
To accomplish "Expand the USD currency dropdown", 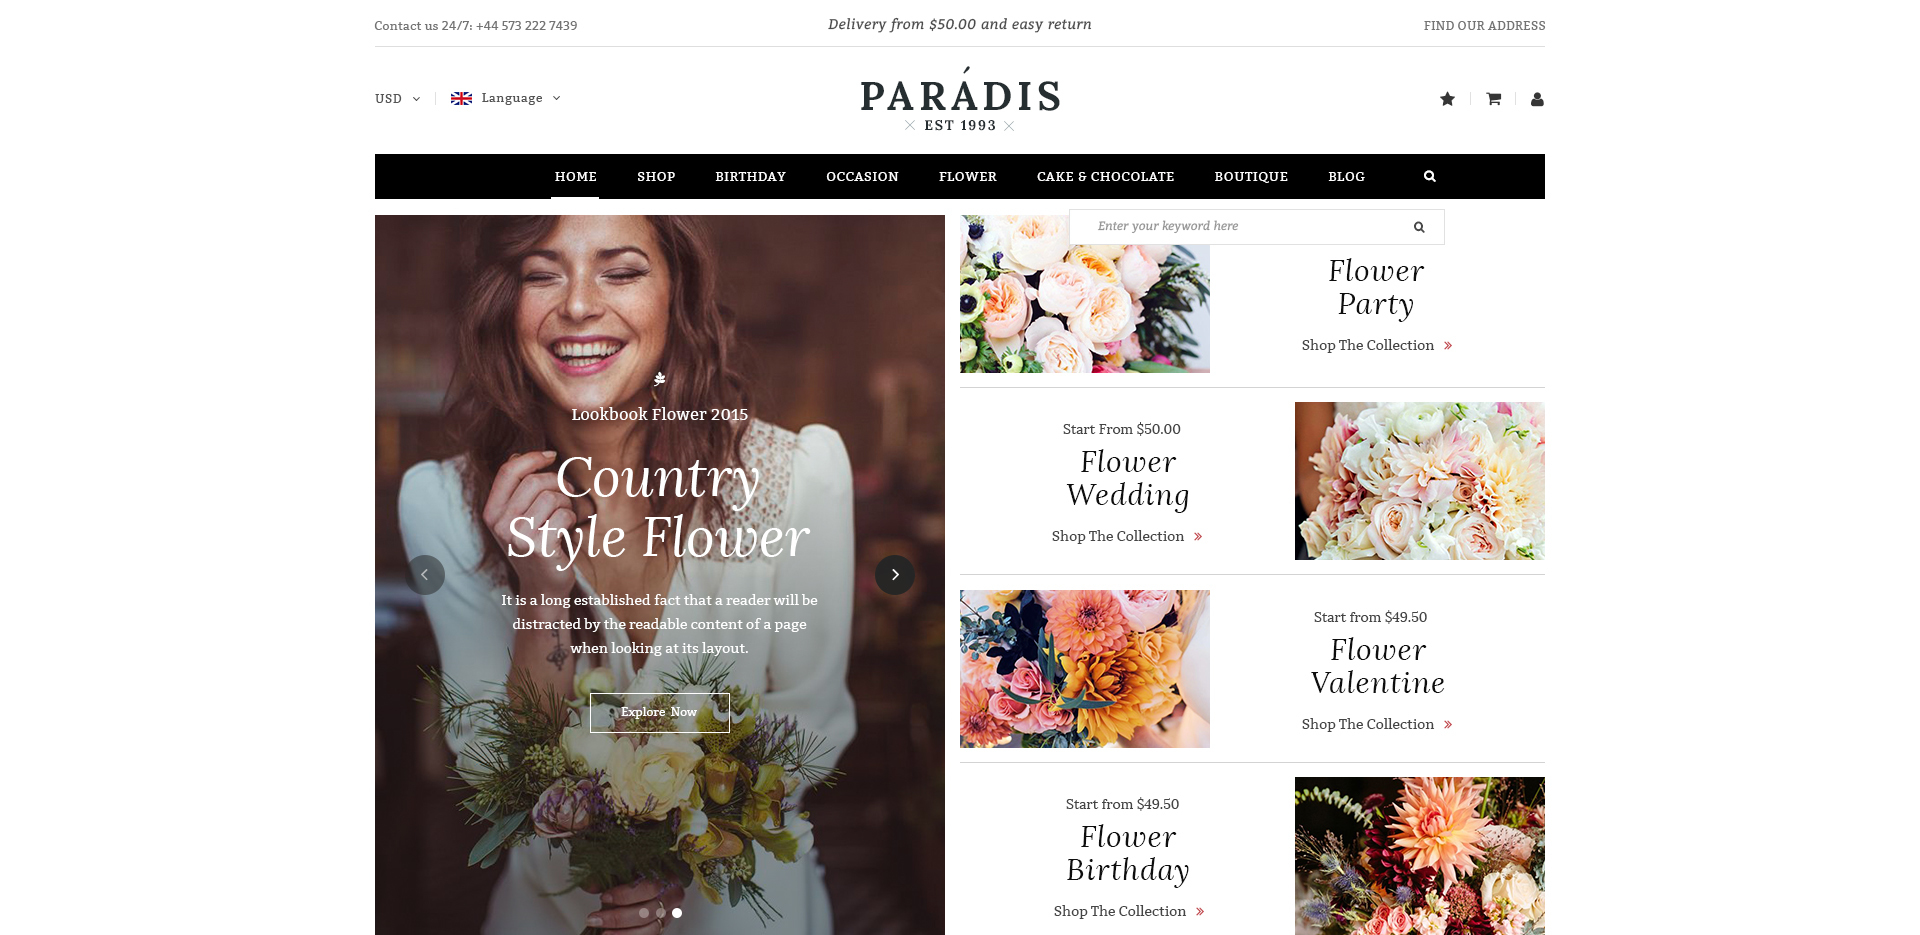I will click(397, 99).
